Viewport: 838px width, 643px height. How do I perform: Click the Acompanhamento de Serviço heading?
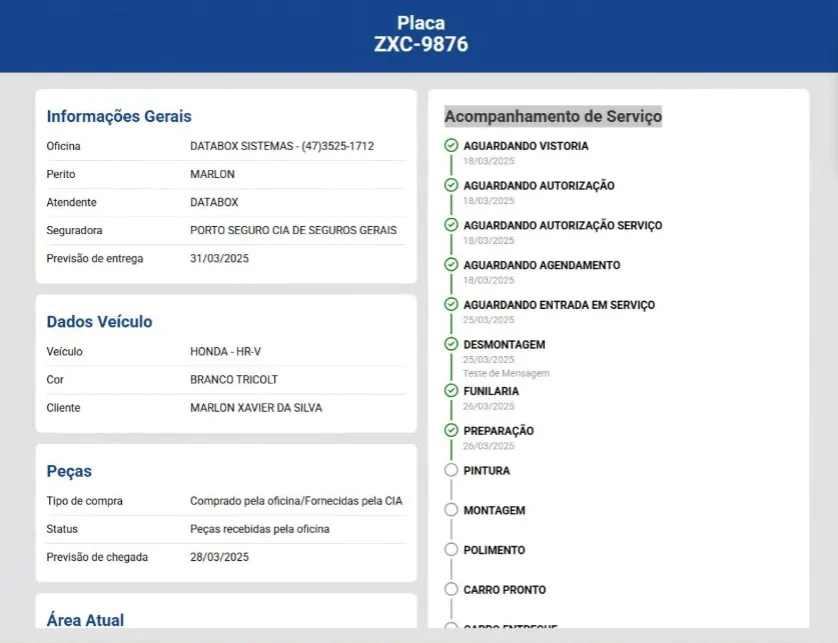pyautogui.click(x=553, y=117)
